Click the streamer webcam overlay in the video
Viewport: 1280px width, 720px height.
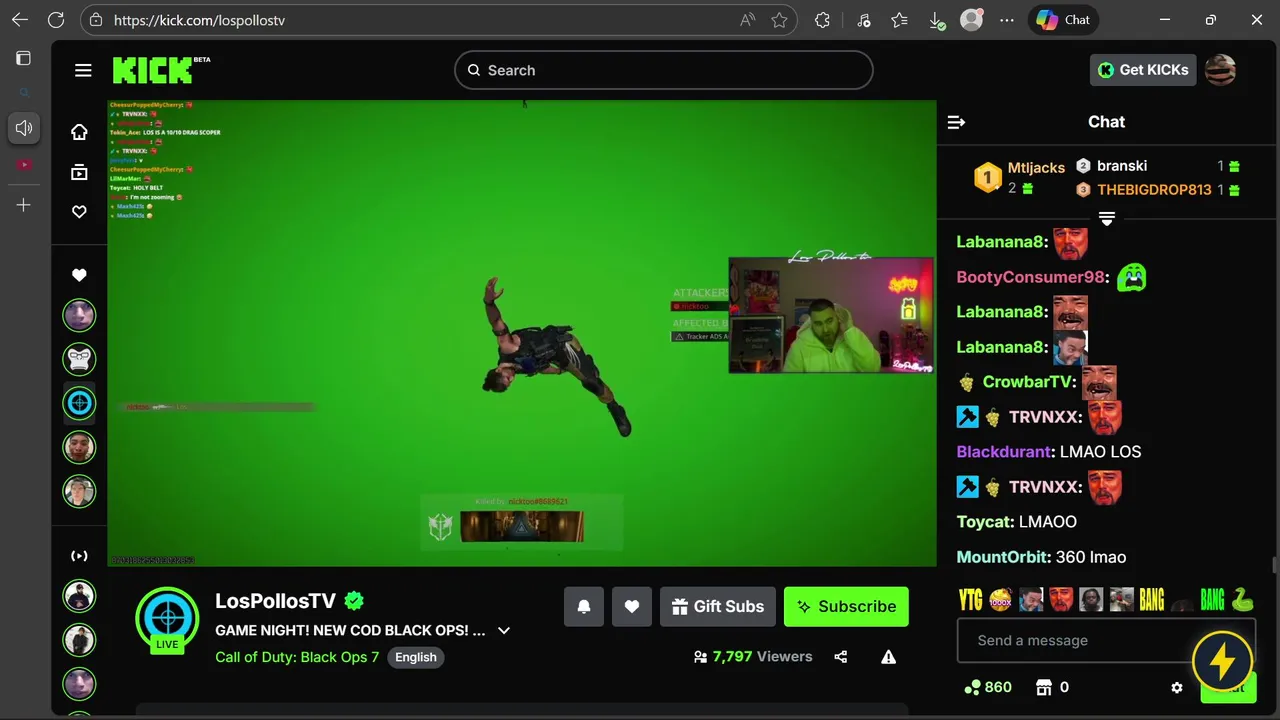coord(831,315)
